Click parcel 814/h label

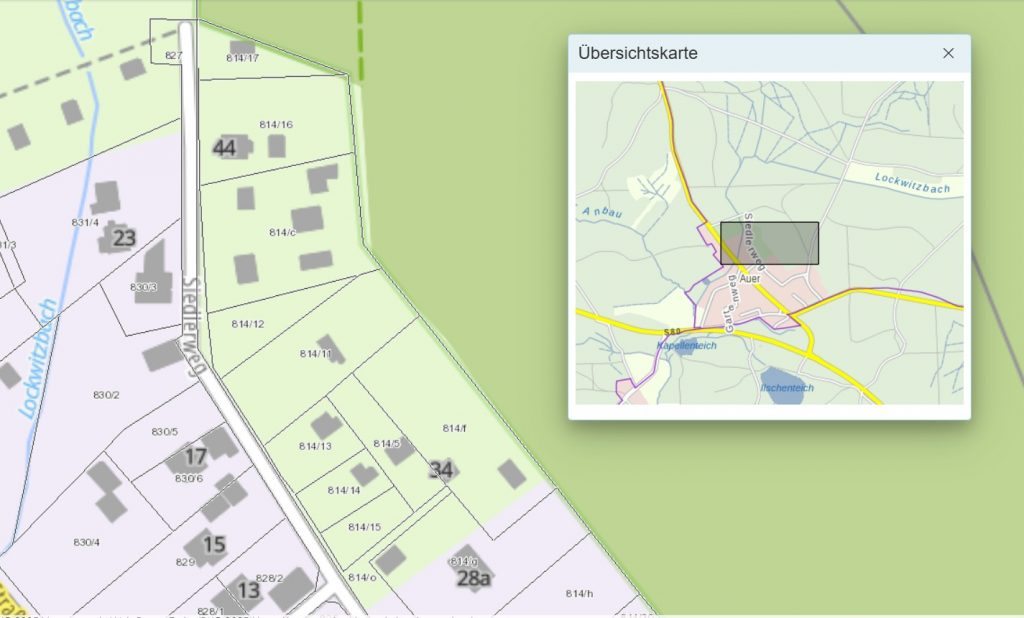pos(578,594)
